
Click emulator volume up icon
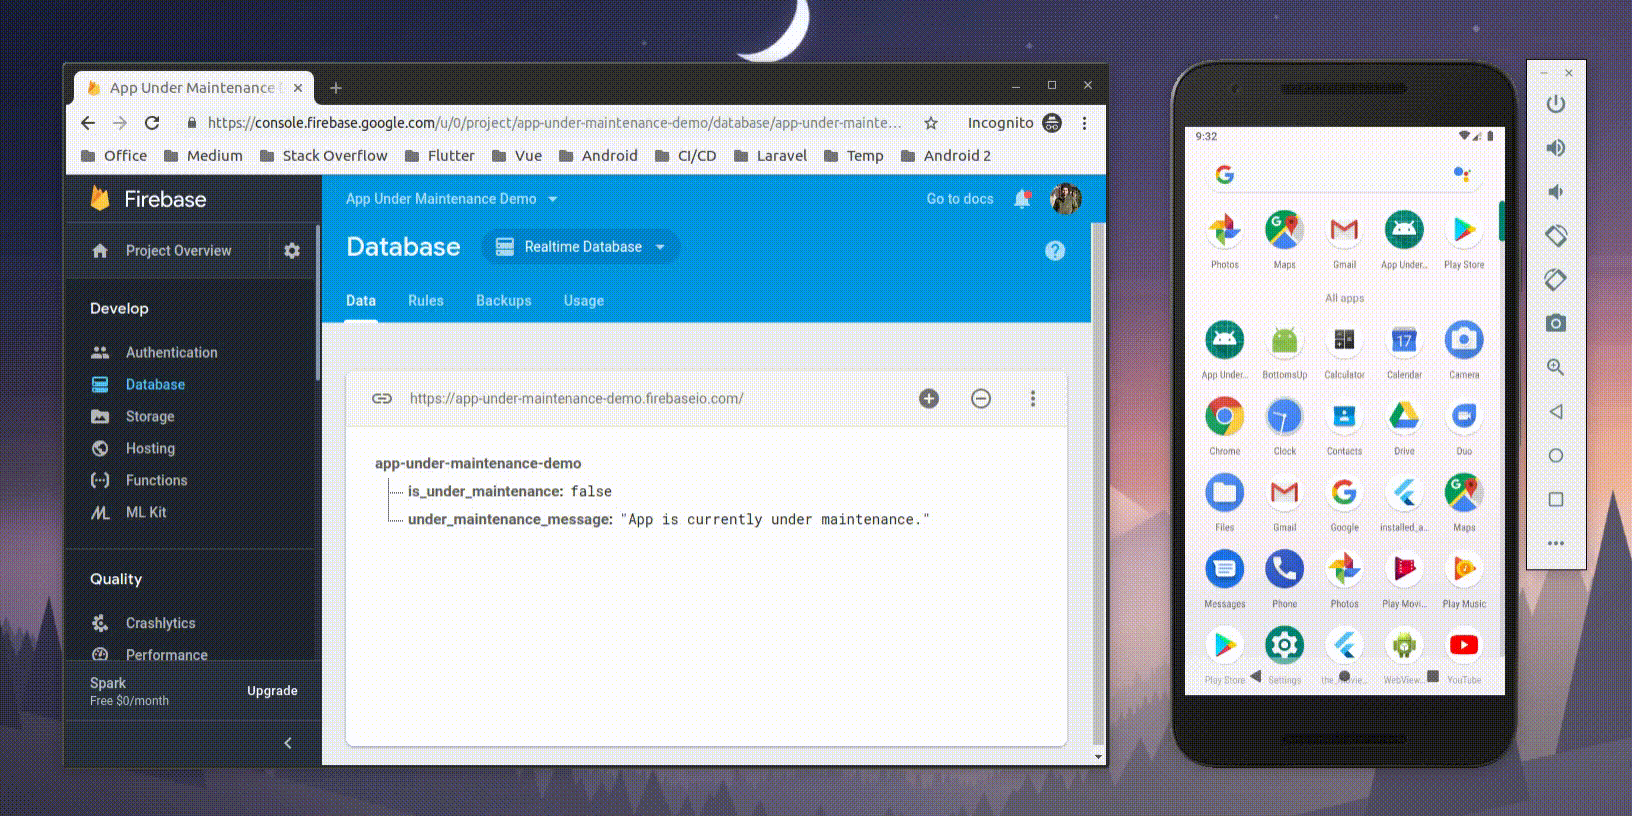click(x=1556, y=148)
